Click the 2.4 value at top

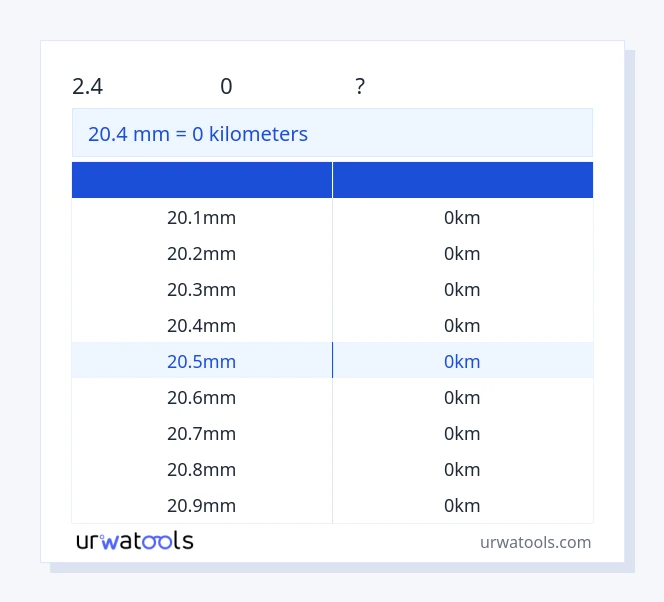tap(88, 87)
